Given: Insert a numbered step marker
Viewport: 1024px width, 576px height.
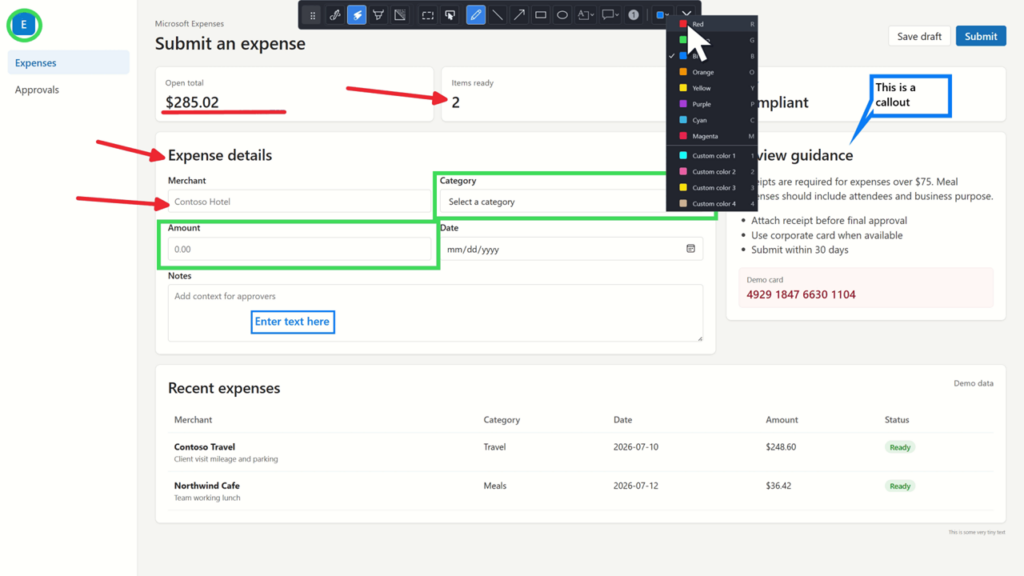Looking at the screenshot, I should click(x=633, y=15).
